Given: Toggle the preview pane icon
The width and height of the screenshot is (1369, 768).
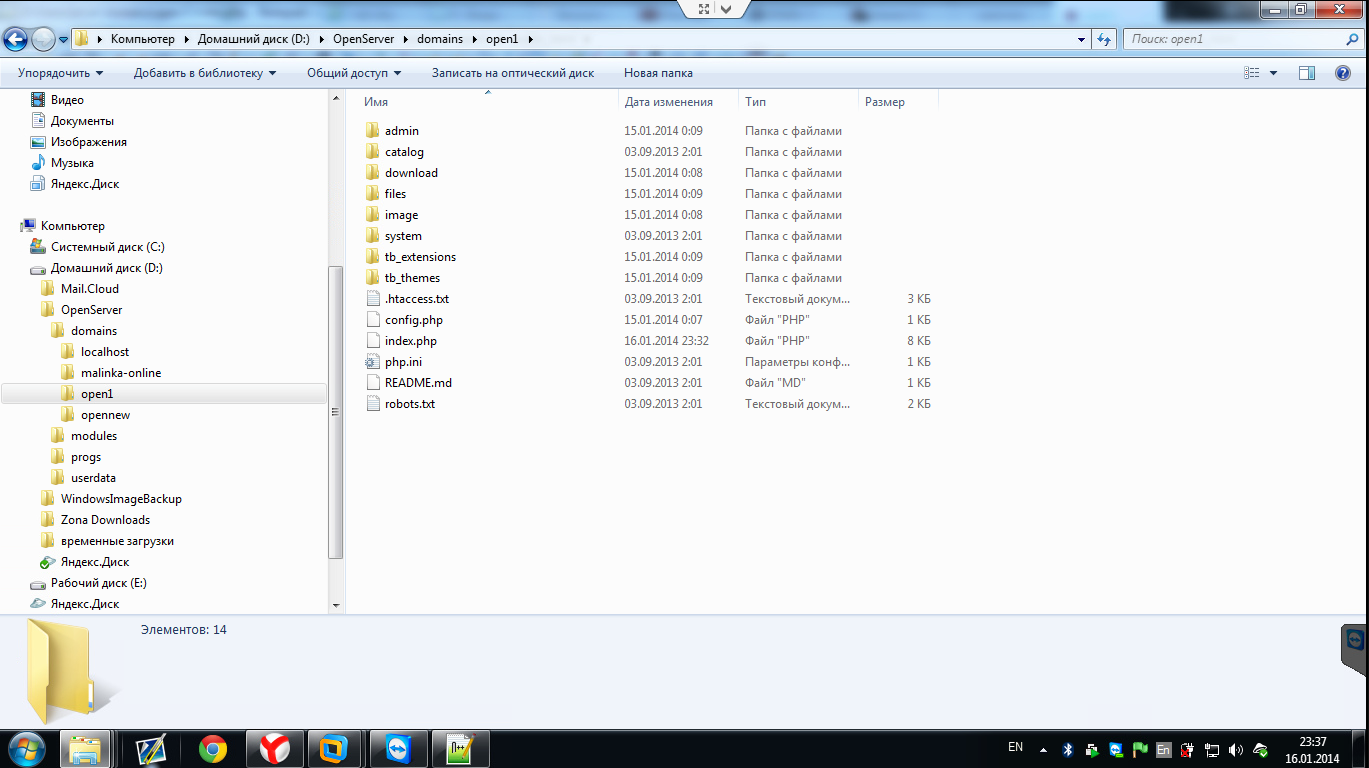Looking at the screenshot, I should pyautogui.click(x=1306, y=73).
